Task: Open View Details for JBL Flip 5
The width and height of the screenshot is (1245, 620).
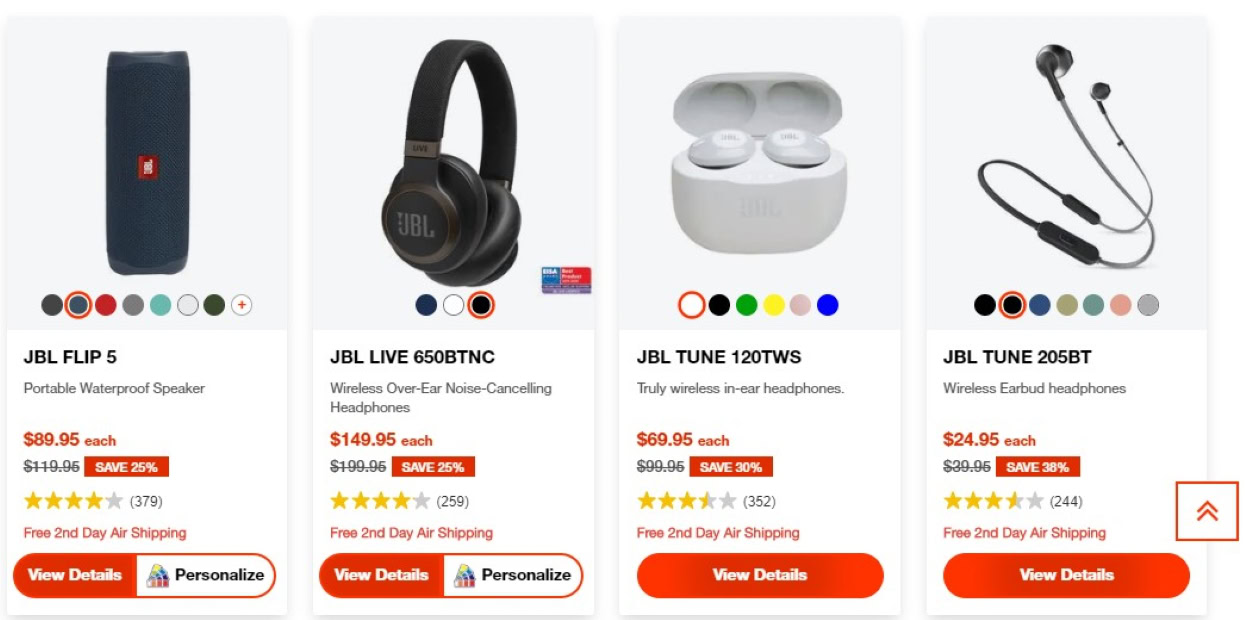Action: [75, 575]
